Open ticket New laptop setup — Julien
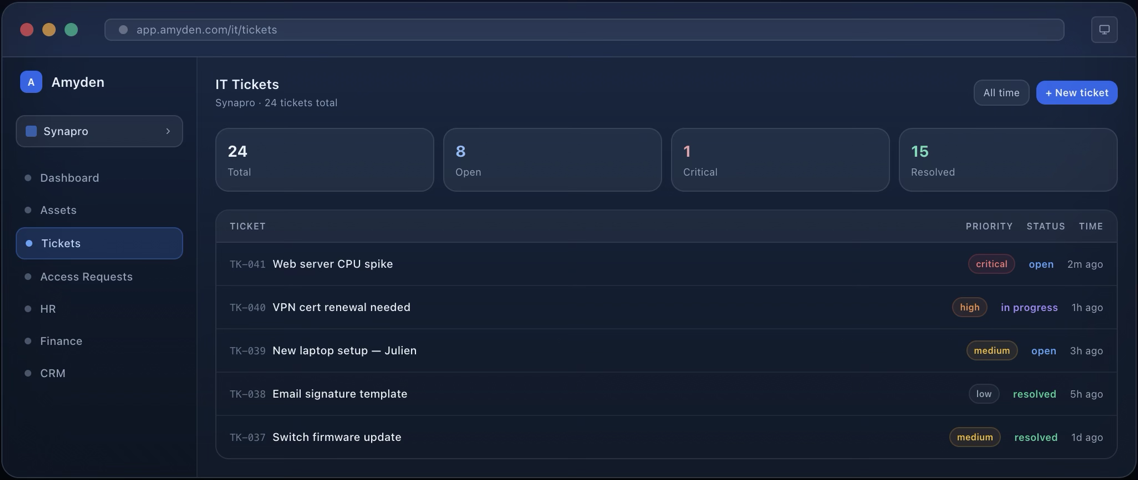The height and width of the screenshot is (480, 1138). (344, 351)
